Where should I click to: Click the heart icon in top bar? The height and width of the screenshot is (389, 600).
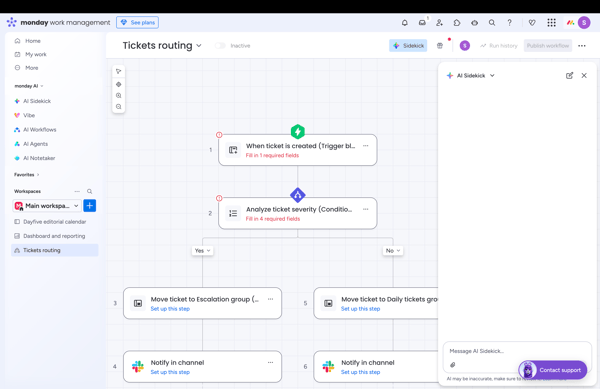click(532, 23)
